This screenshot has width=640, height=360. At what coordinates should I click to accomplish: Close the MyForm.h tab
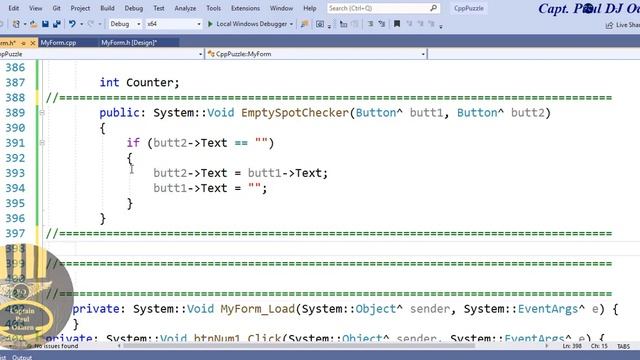pos(33,43)
